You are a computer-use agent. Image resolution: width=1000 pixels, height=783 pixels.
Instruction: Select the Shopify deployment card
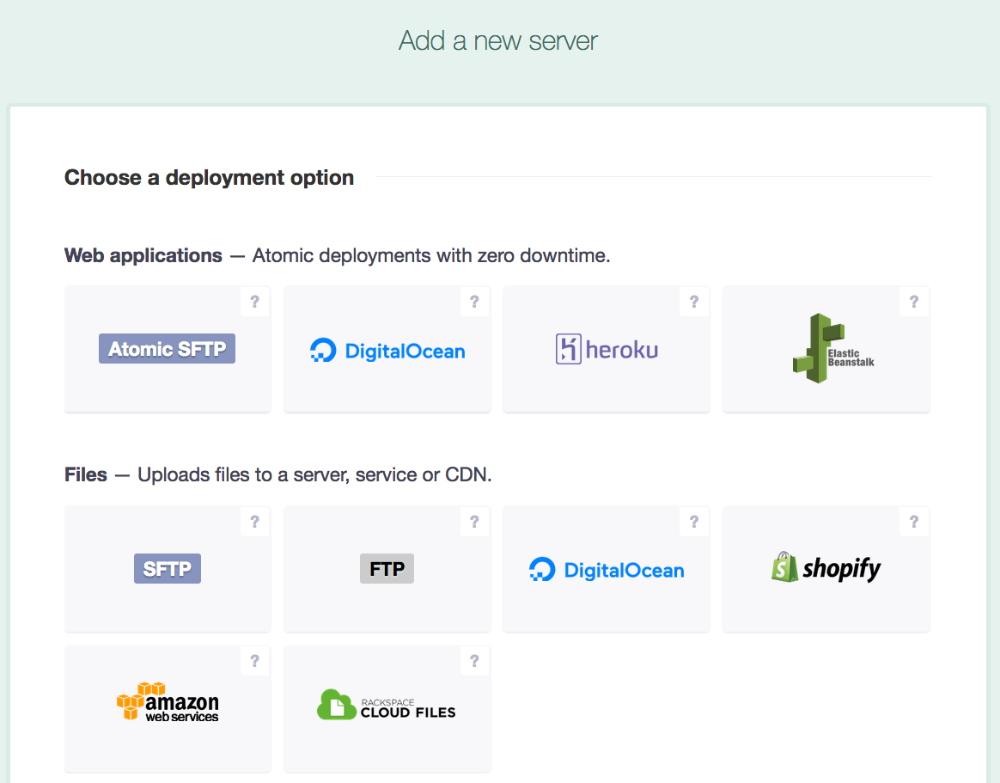826,569
